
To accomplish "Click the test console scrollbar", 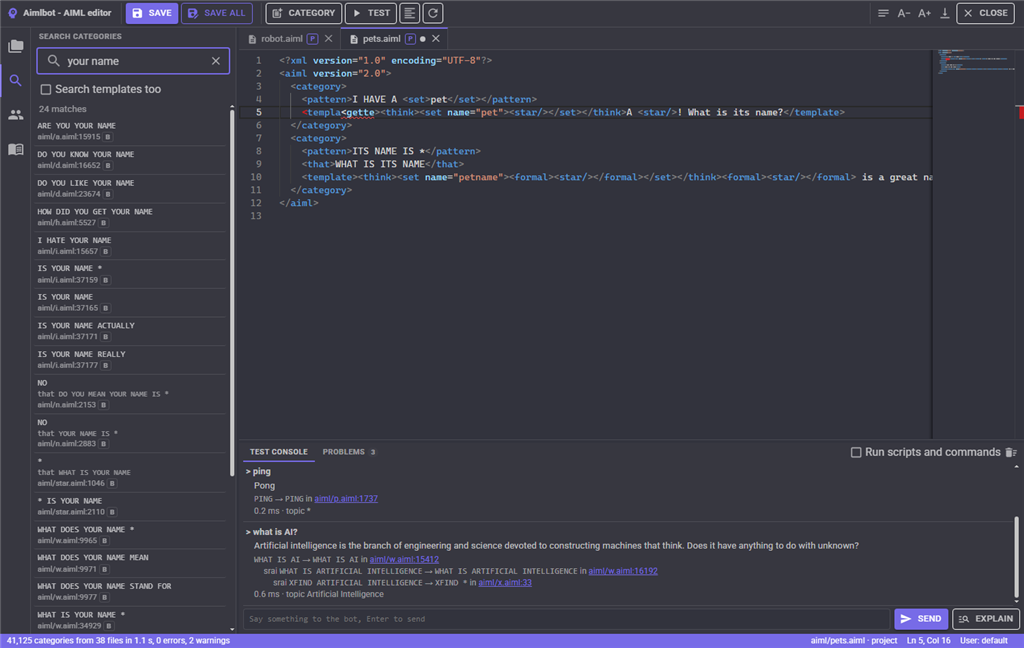I will (1016, 555).
